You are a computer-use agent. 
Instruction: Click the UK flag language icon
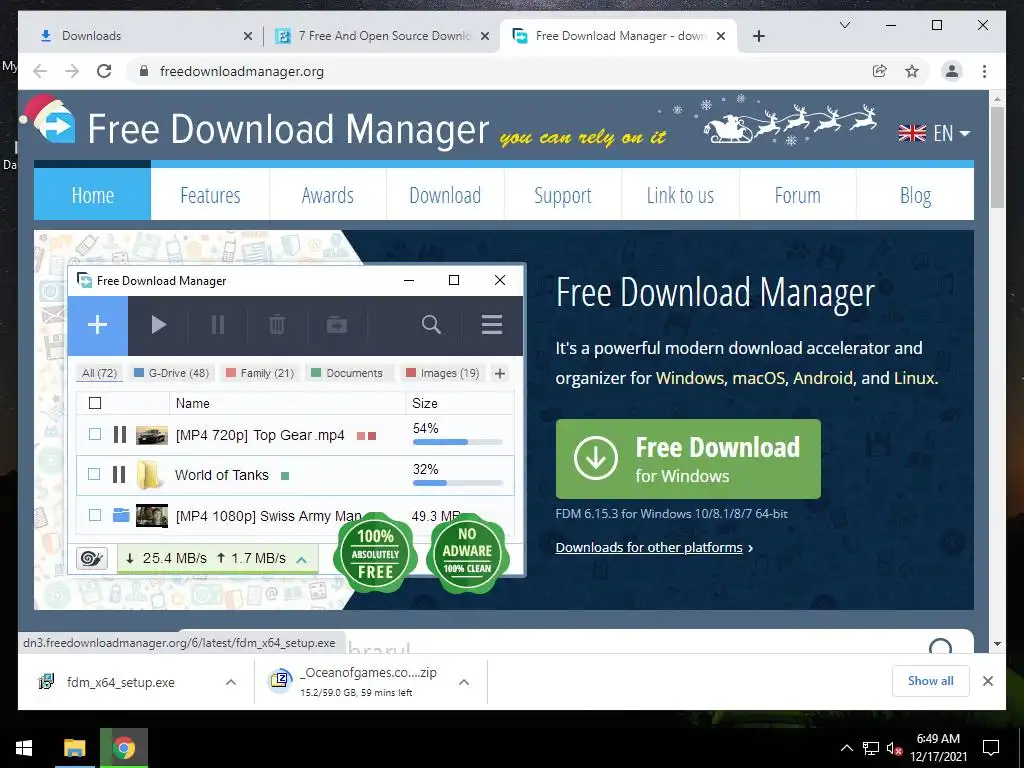[x=912, y=133]
